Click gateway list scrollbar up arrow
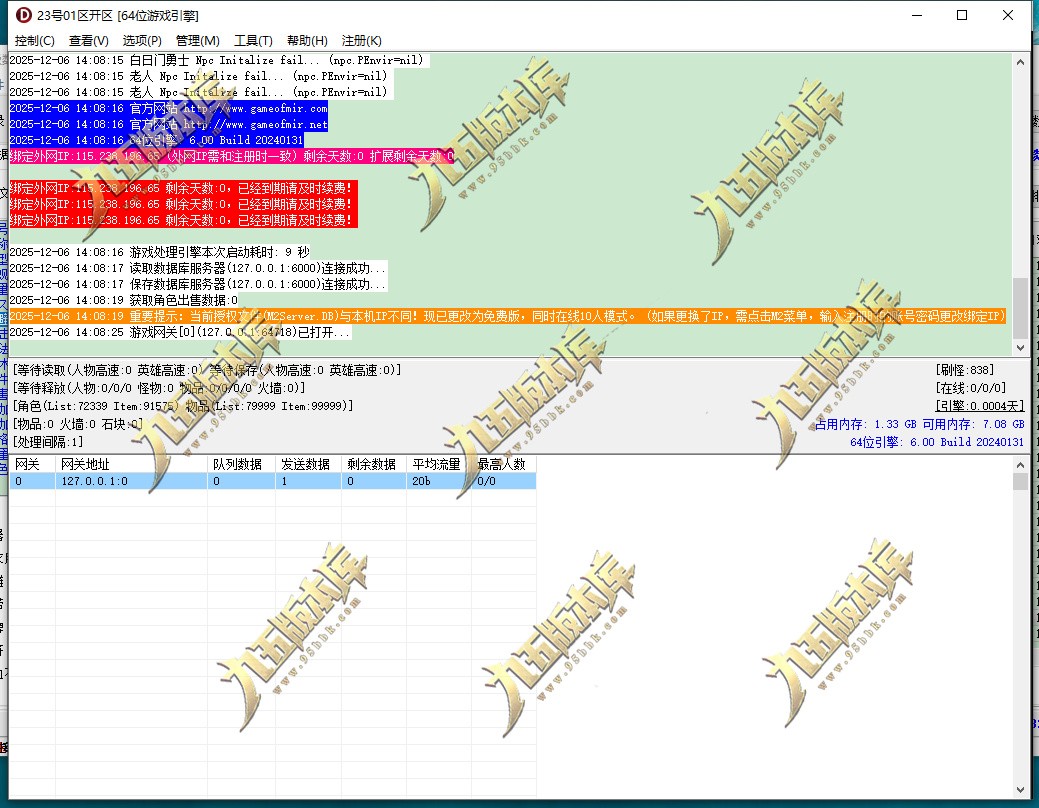The width and height of the screenshot is (1039, 808). (1020, 465)
